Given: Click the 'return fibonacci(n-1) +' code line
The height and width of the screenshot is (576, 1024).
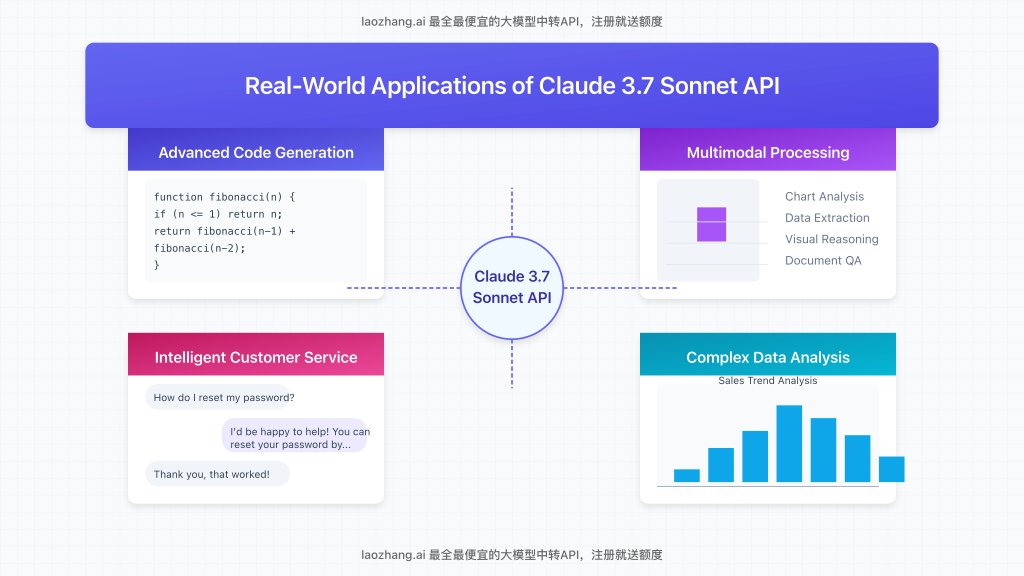Looking at the screenshot, I should point(225,231).
